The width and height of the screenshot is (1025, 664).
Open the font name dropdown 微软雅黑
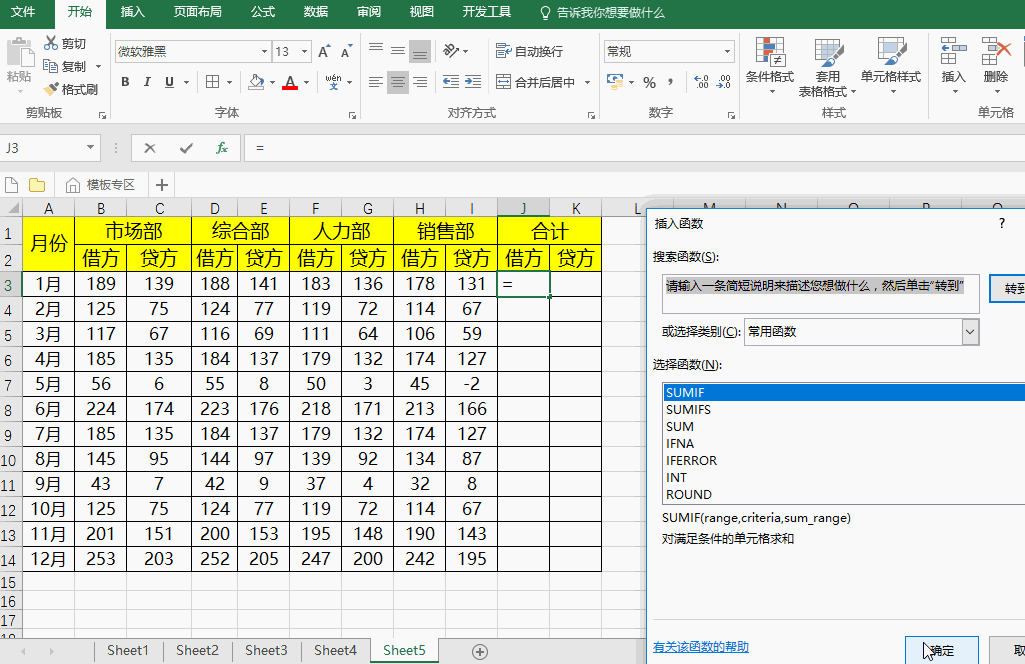(264, 52)
